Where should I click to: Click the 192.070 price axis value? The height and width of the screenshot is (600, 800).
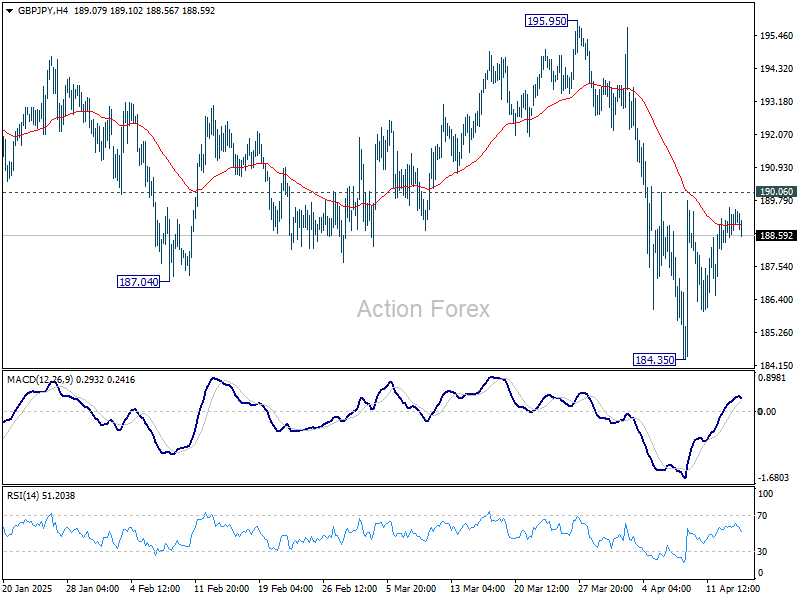[777, 135]
